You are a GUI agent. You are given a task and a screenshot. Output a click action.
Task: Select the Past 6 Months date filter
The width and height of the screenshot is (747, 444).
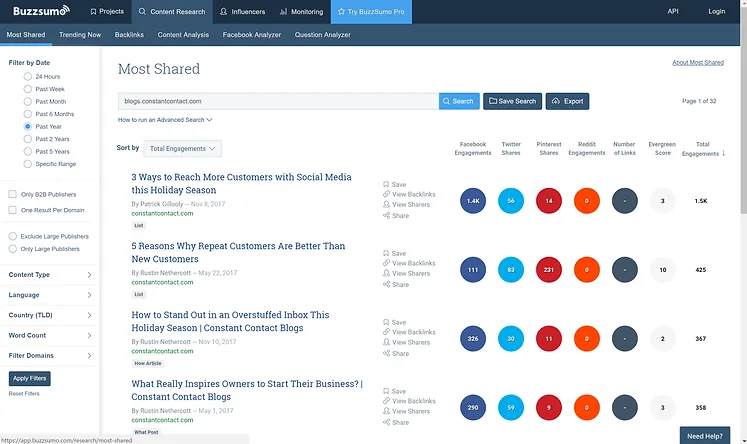28,114
